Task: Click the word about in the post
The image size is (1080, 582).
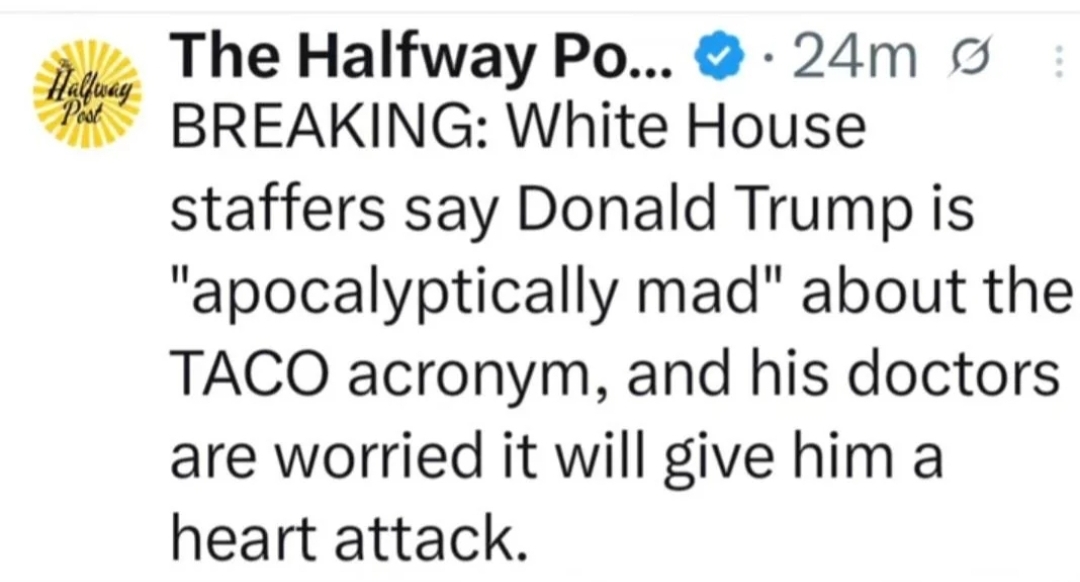Action: coord(886,291)
